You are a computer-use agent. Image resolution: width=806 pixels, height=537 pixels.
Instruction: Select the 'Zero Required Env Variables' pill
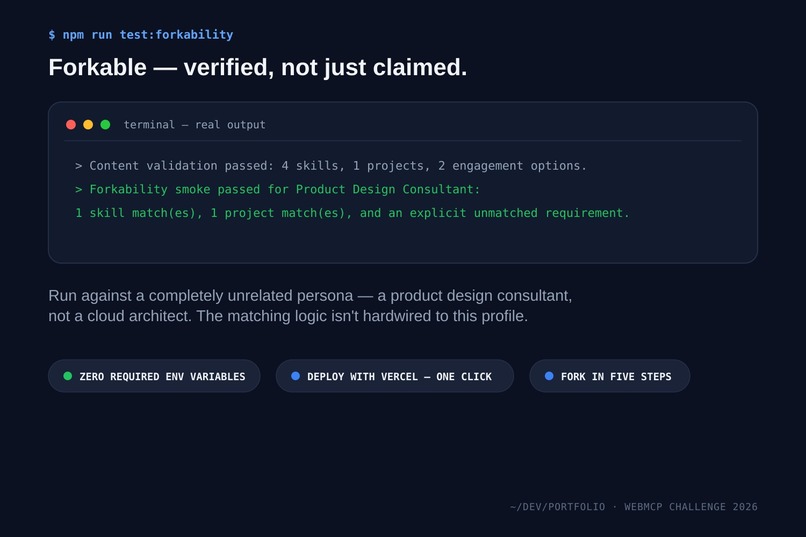pos(154,376)
